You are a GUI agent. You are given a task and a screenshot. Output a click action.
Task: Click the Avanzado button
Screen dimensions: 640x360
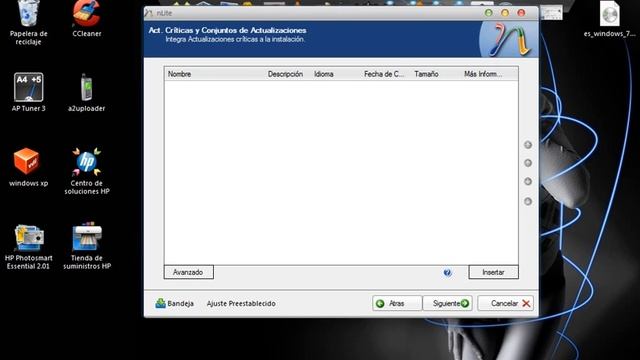(x=188, y=272)
